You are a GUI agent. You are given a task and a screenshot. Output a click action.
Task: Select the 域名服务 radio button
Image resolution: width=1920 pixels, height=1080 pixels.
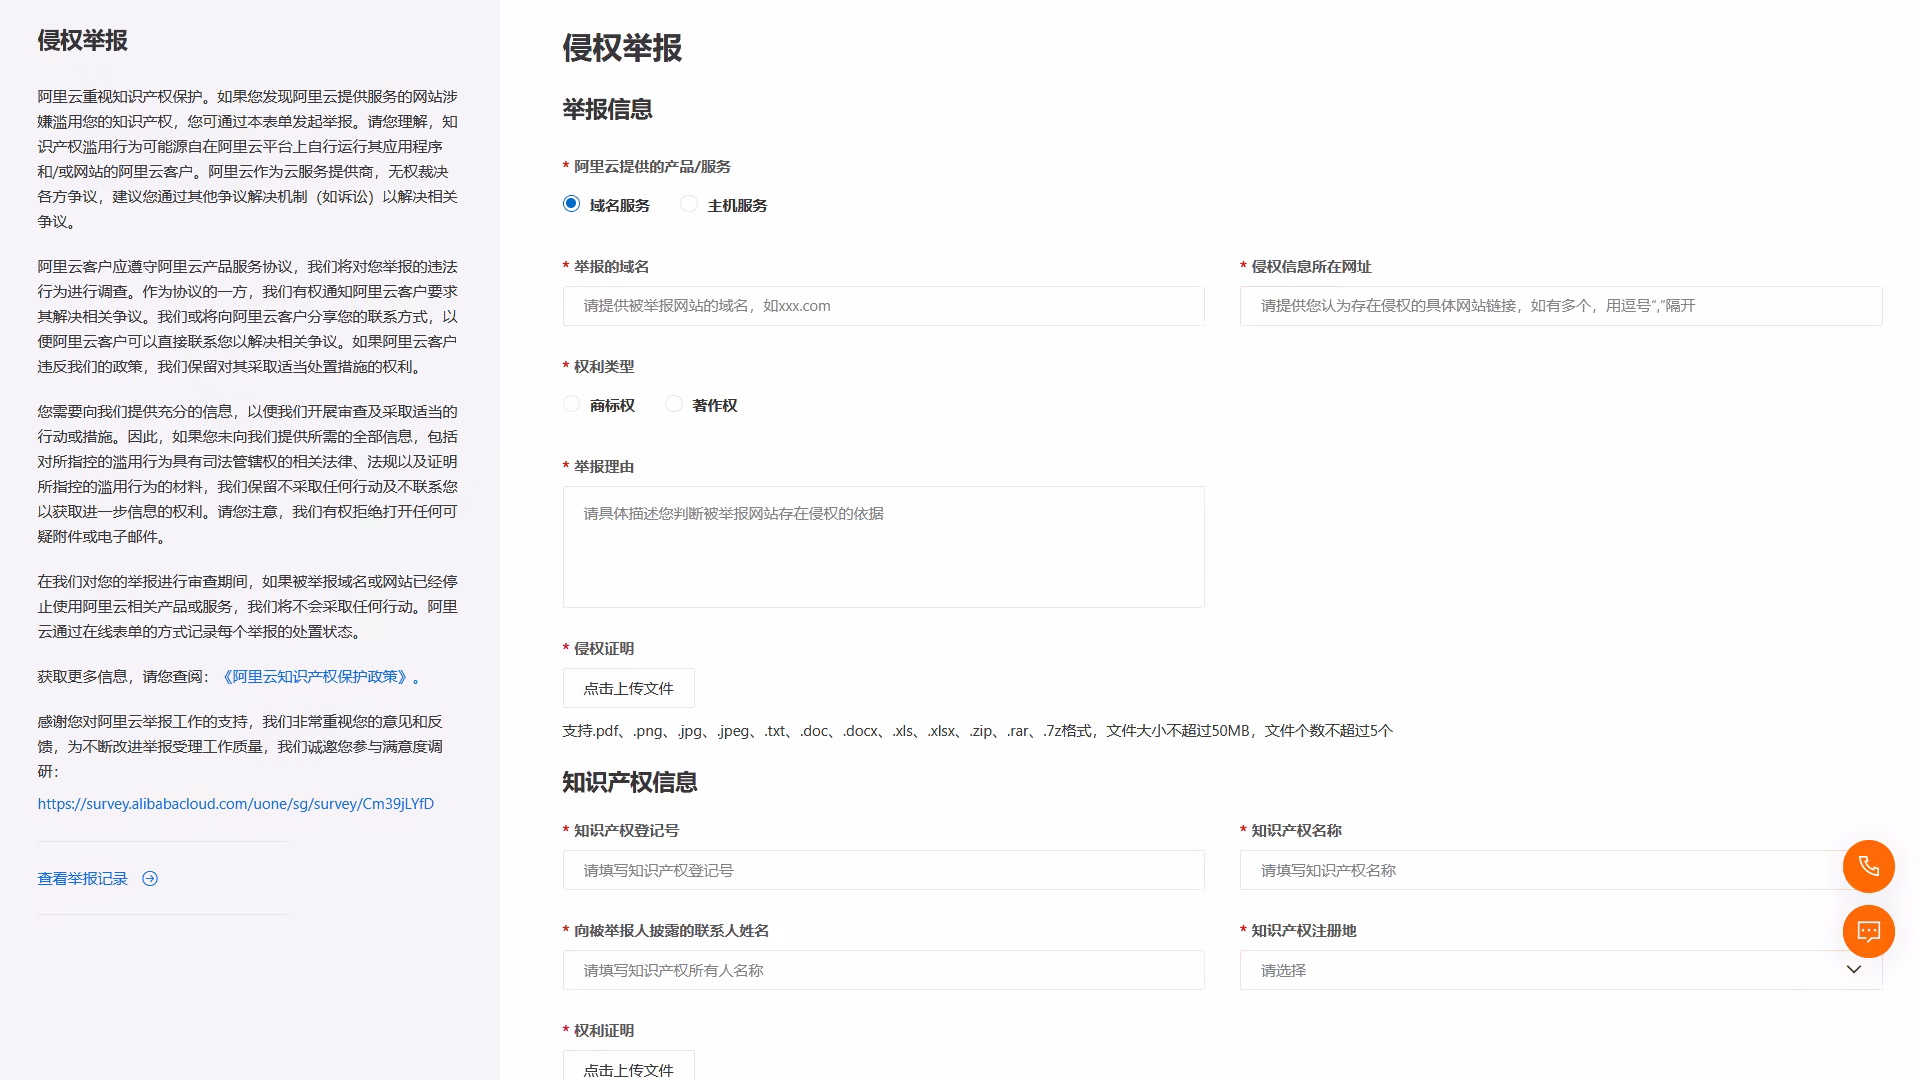pos(571,204)
